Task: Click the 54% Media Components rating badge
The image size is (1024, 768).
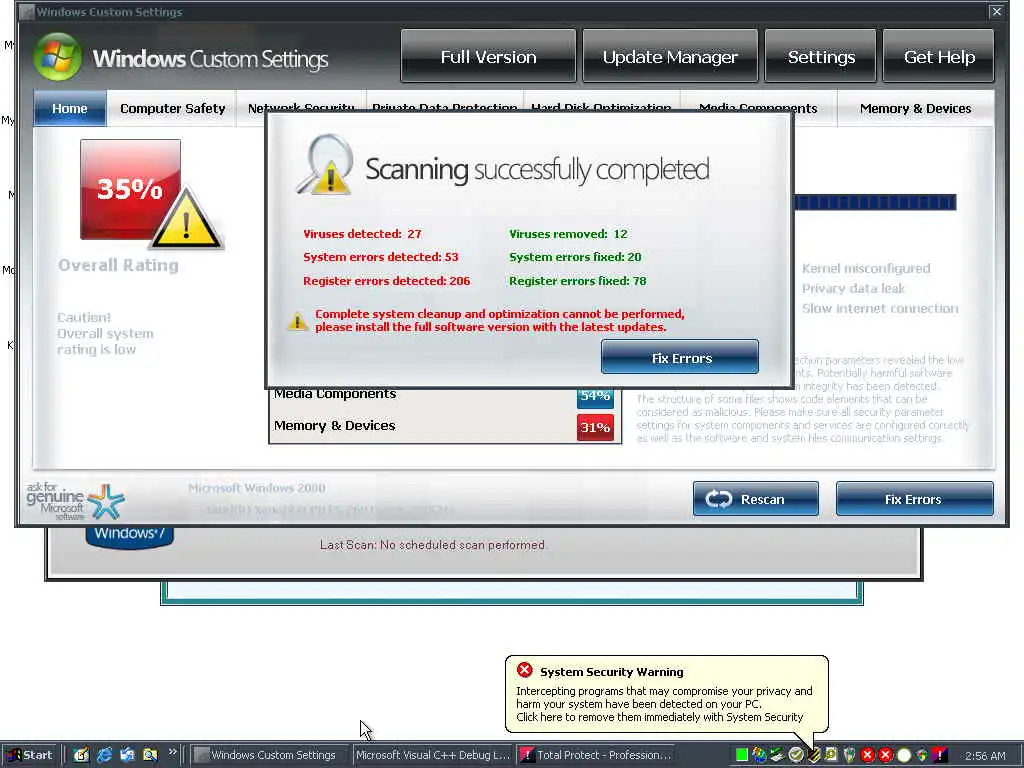Action: 595,396
